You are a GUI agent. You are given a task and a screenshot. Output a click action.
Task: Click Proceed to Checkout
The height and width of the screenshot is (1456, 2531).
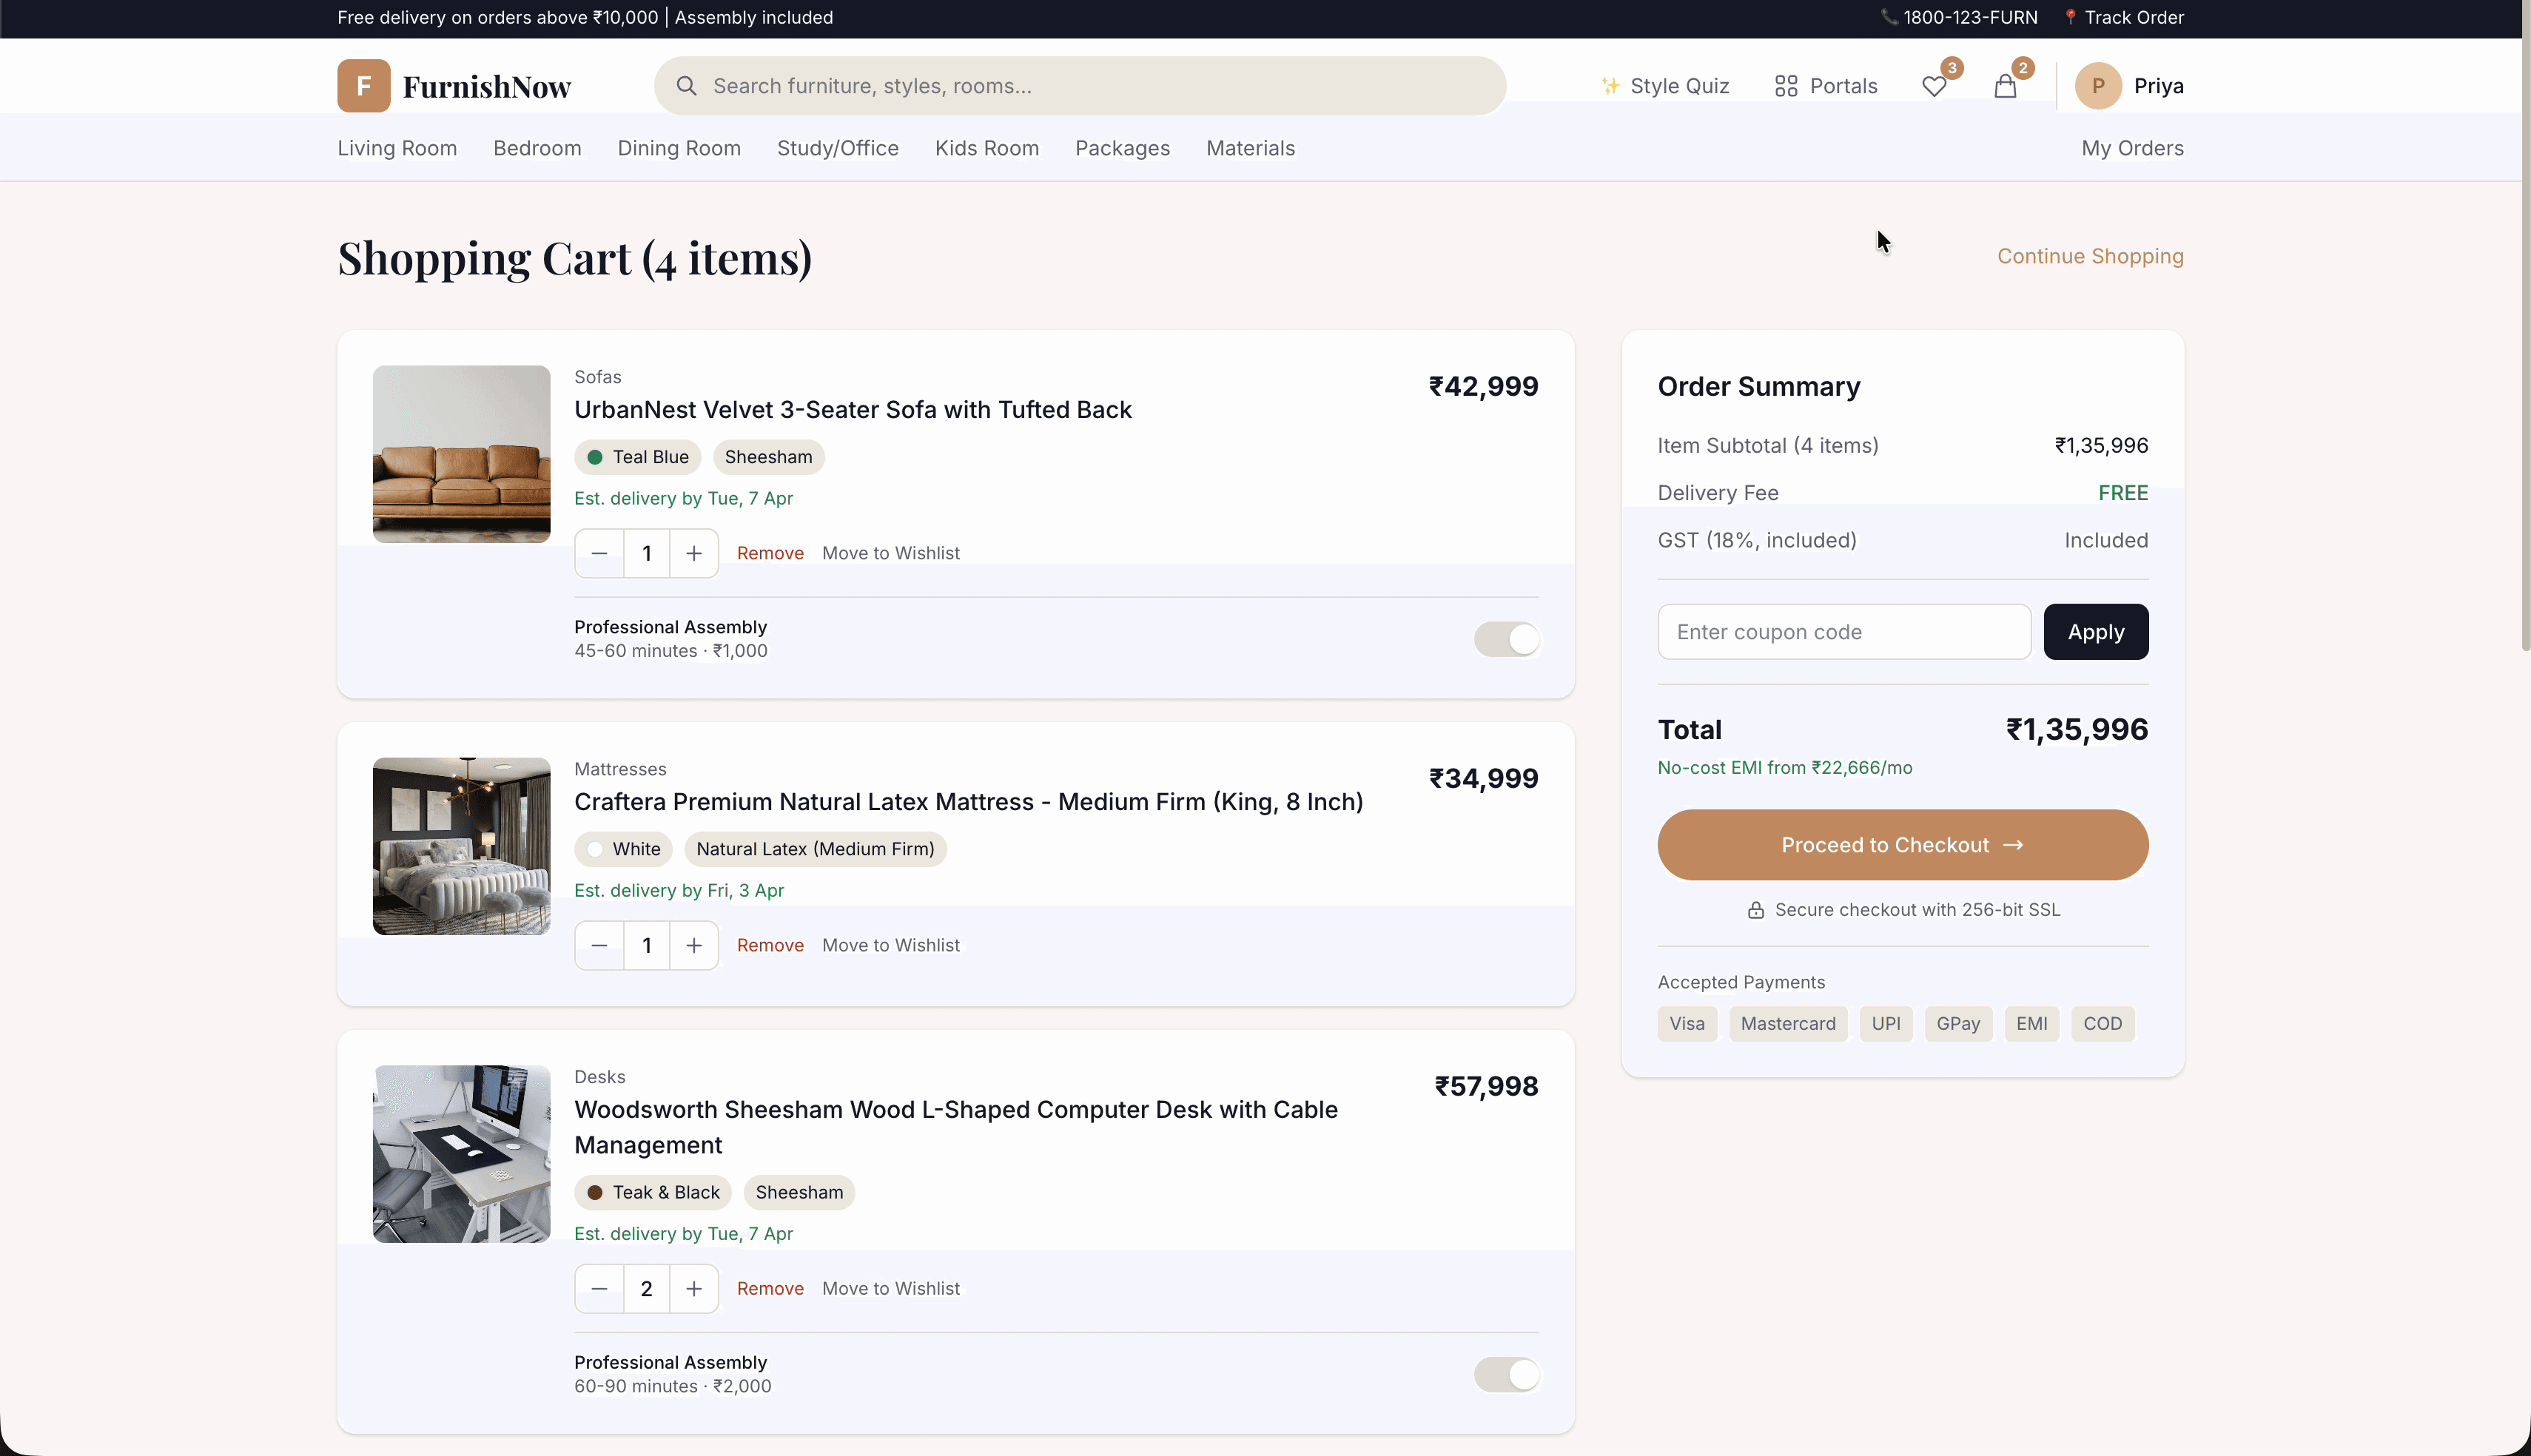click(1901, 844)
